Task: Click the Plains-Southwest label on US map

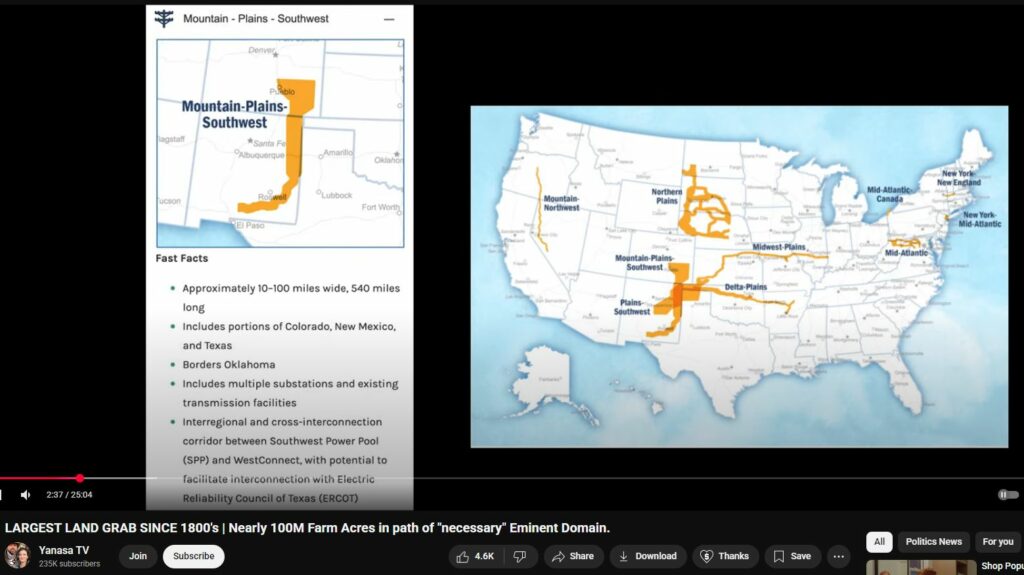Action: click(x=632, y=307)
